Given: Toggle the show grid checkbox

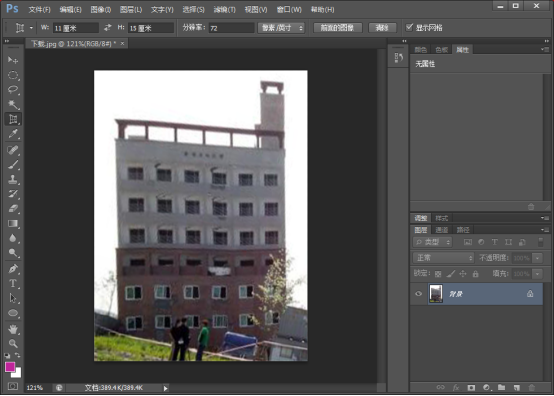Looking at the screenshot, I should tap(409, 27).
